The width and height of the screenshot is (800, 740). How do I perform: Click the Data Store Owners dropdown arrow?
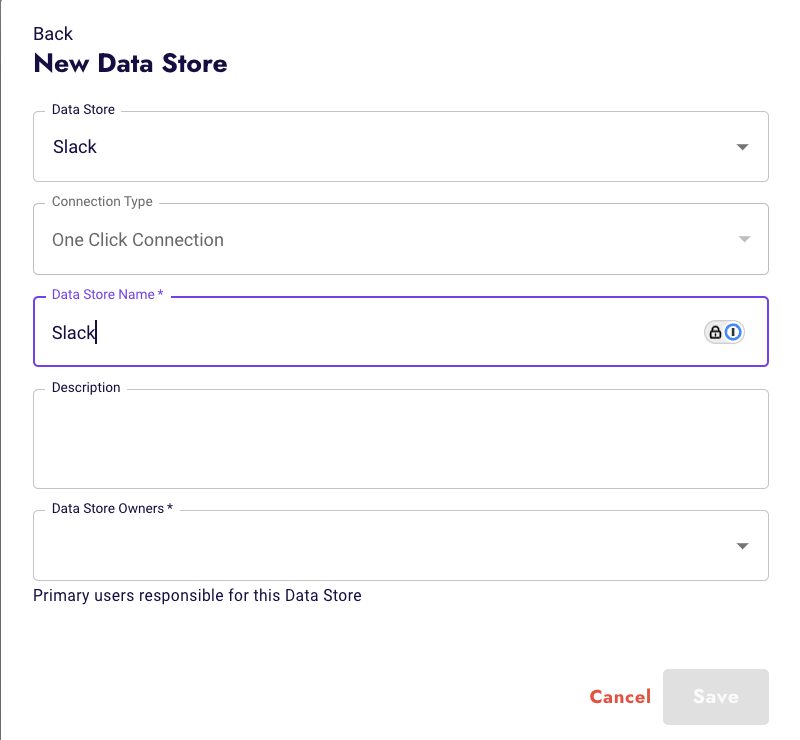742,545
